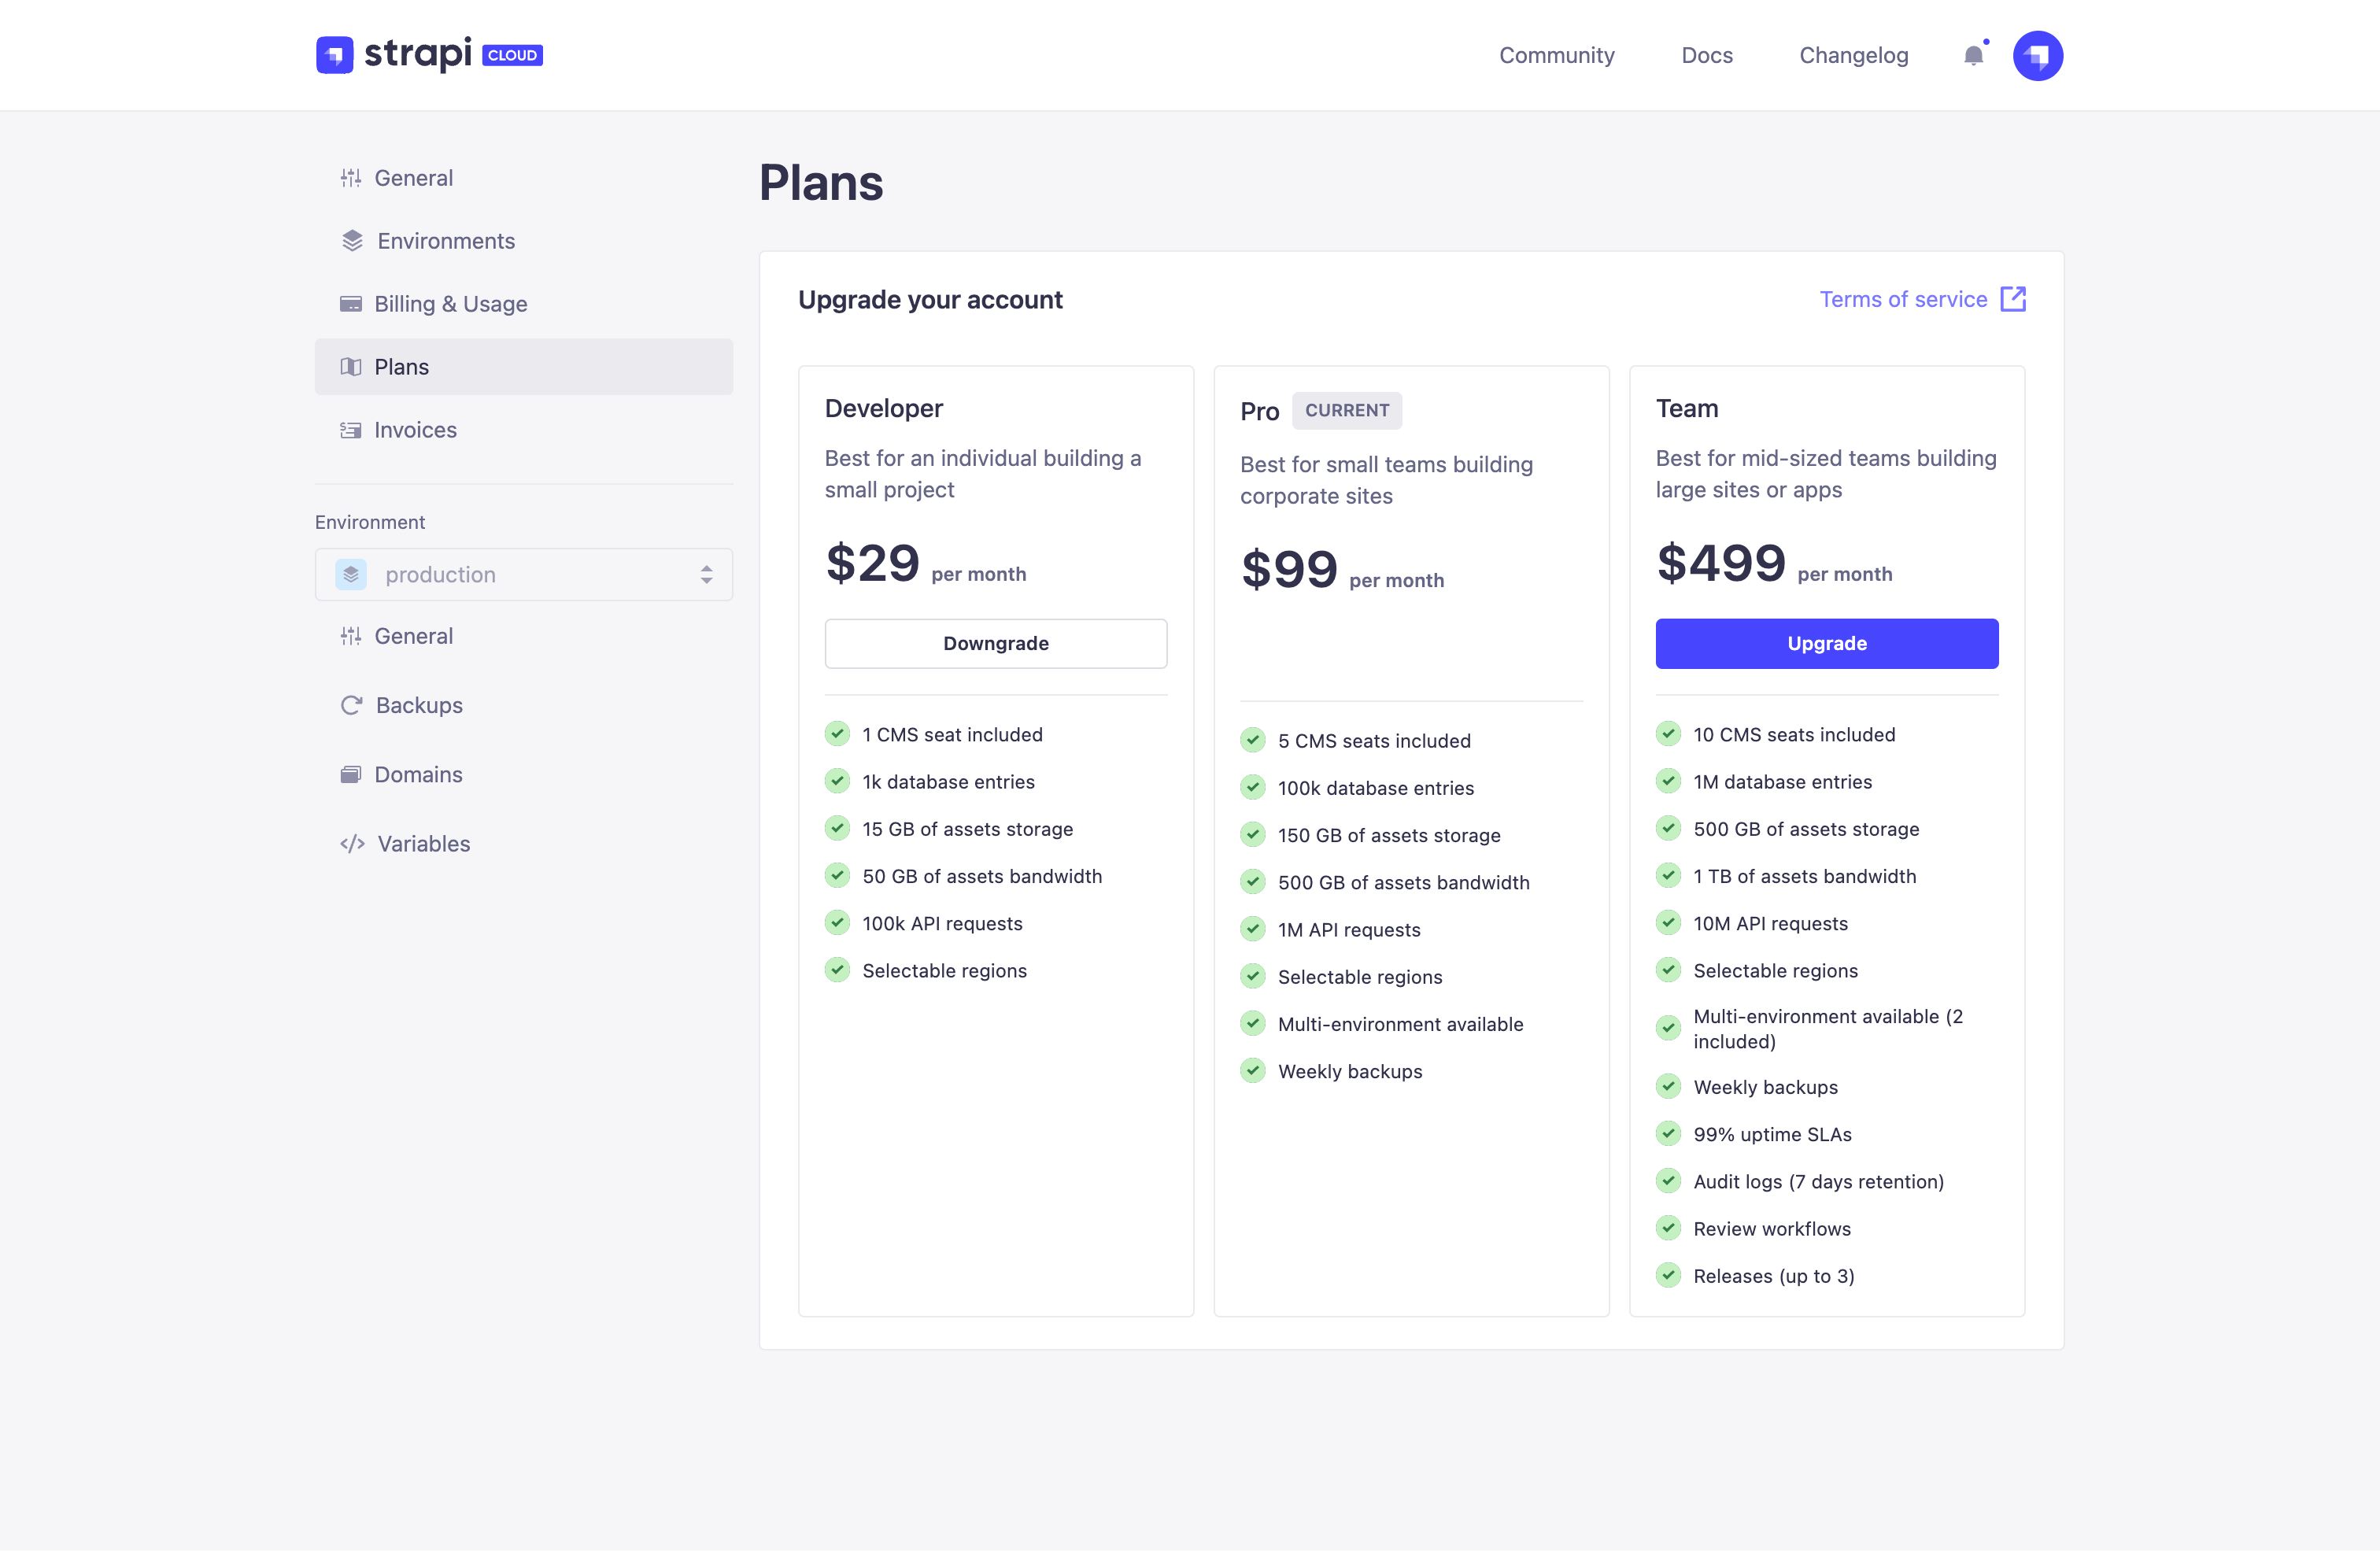Navigate to Community
The width and height of the screenshot is (2380, 1552).
[x=1556, y=55]
